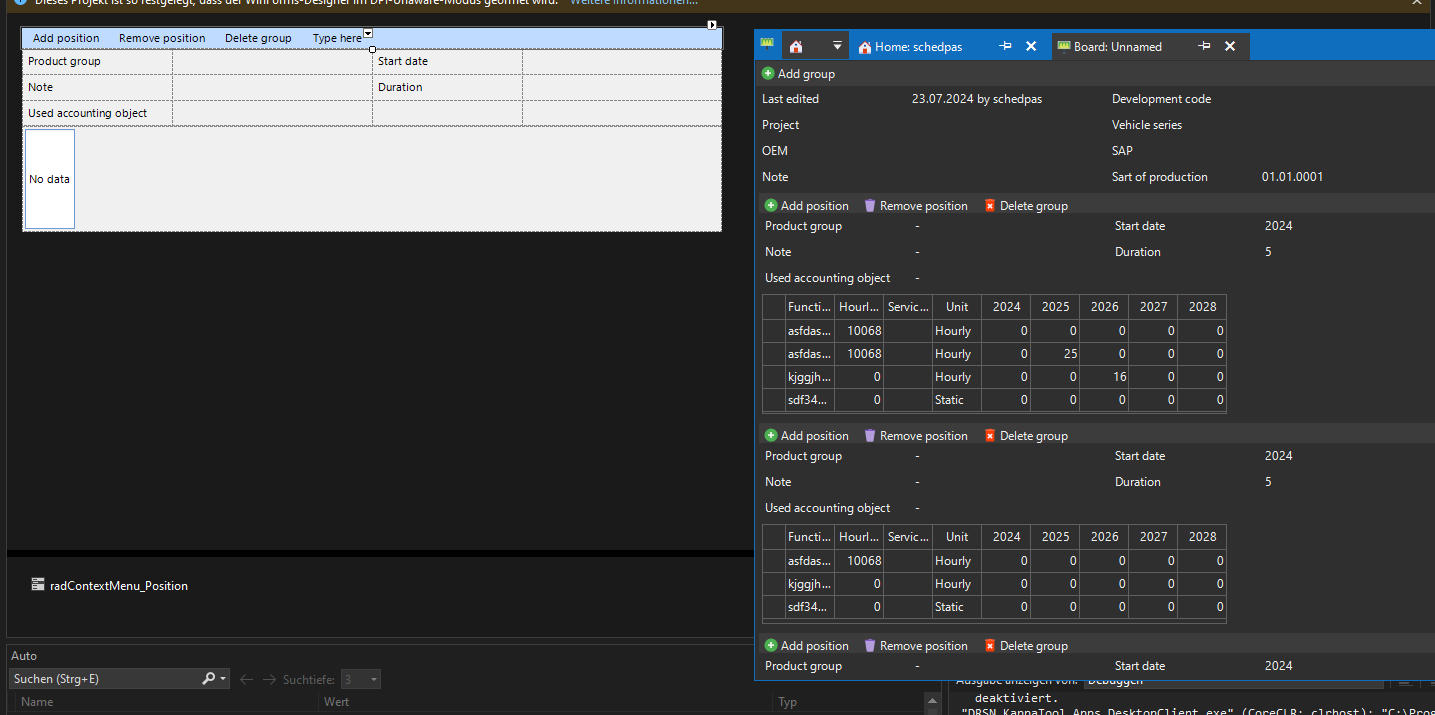Click the Add position plus icon in second group
The height and width of the screenshot is (715, 1435).
(x=771, y=435)
